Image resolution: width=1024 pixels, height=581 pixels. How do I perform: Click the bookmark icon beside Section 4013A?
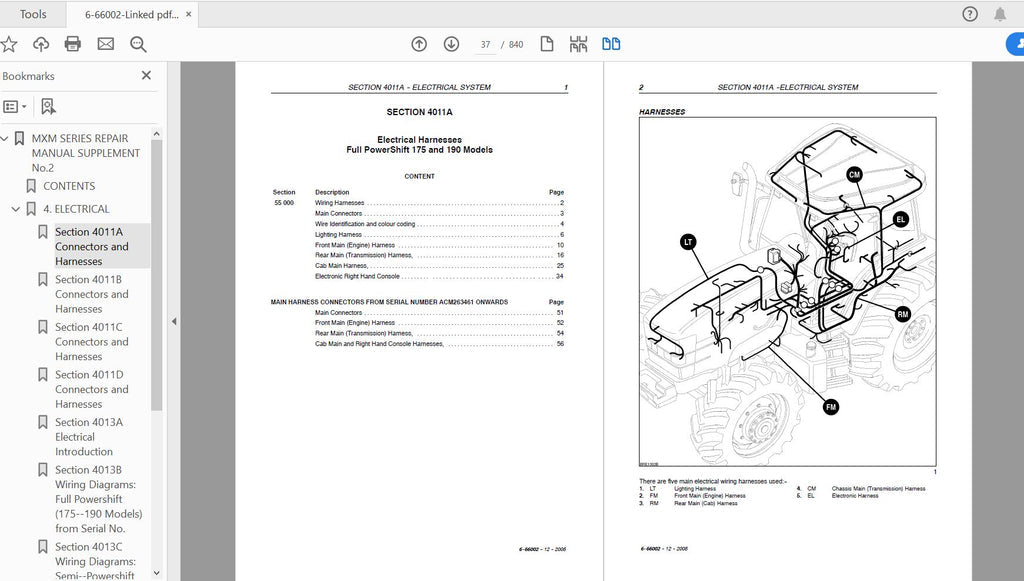click(x=42, y=422)
